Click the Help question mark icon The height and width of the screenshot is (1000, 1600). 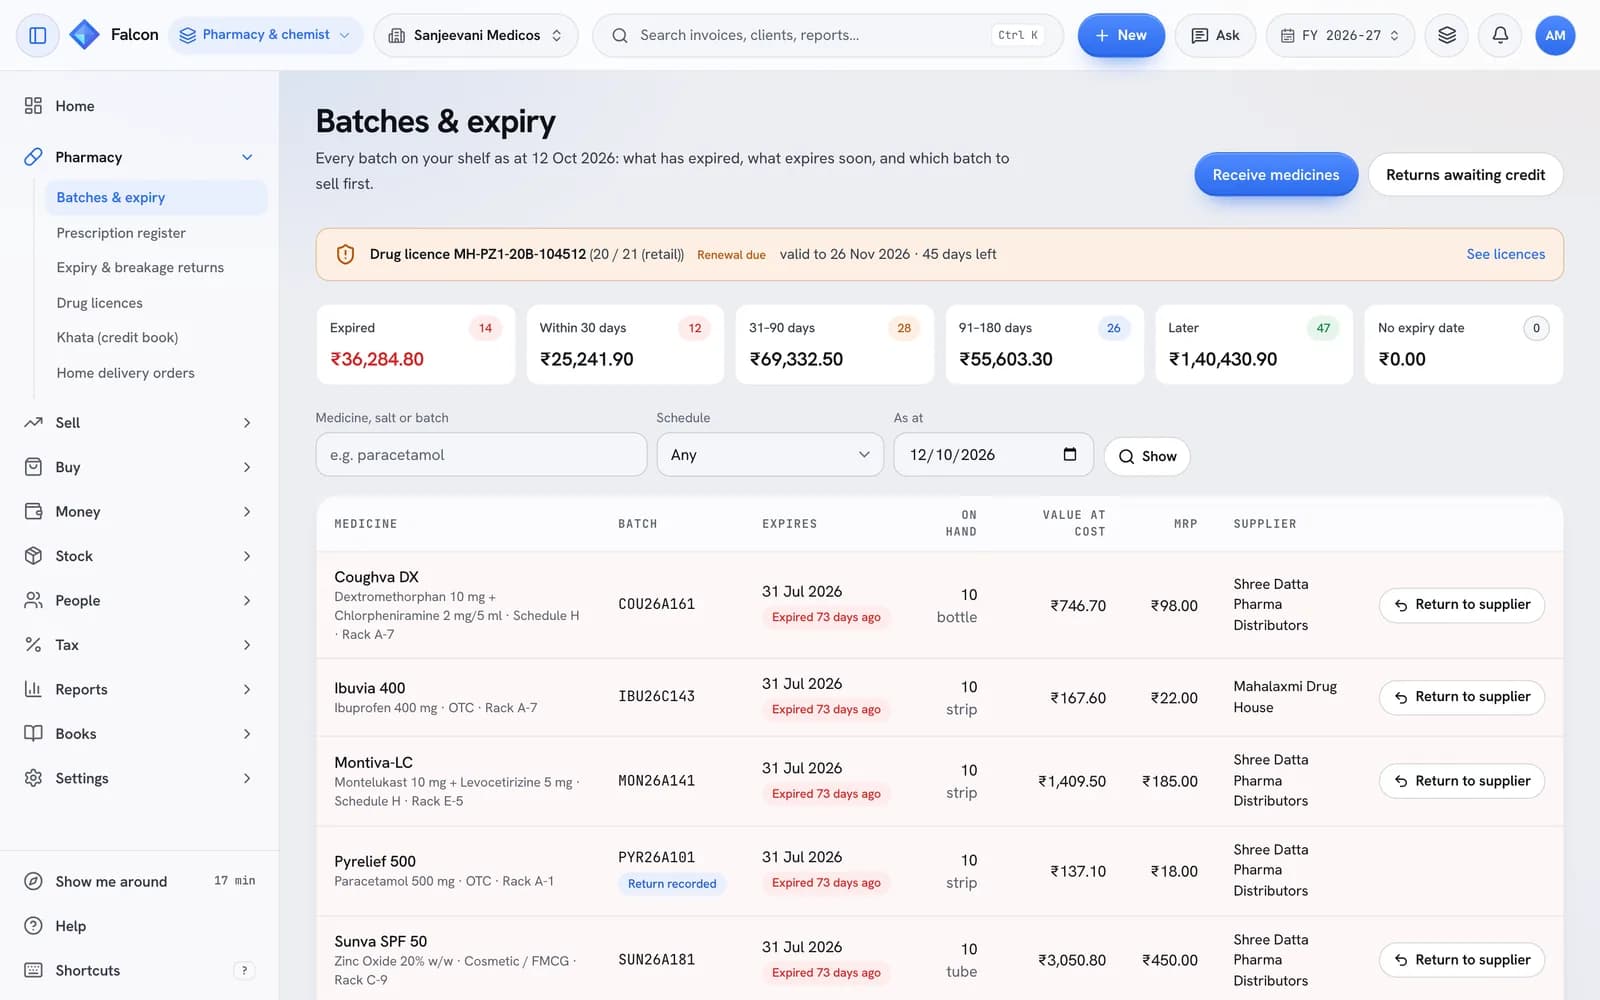click(x=33, y=926)
